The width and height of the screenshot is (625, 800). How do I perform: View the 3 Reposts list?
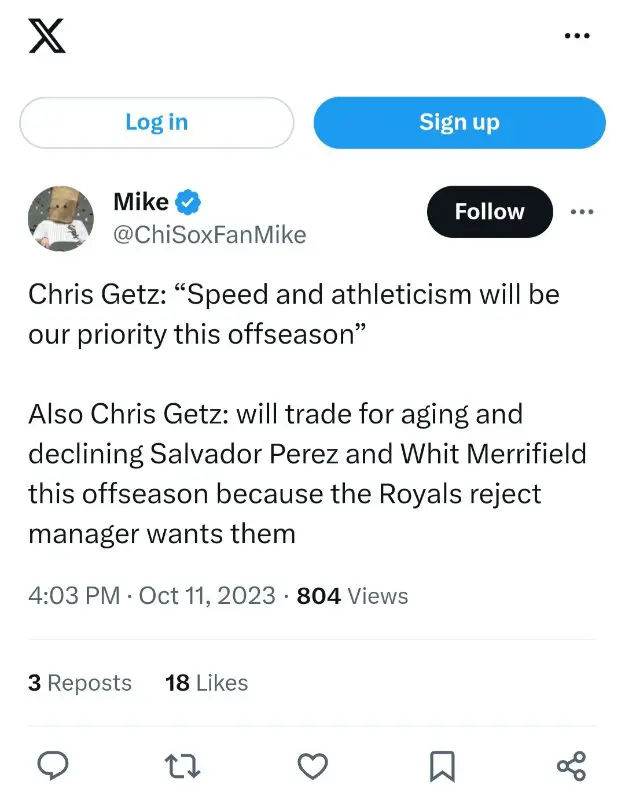pos(80,683)
